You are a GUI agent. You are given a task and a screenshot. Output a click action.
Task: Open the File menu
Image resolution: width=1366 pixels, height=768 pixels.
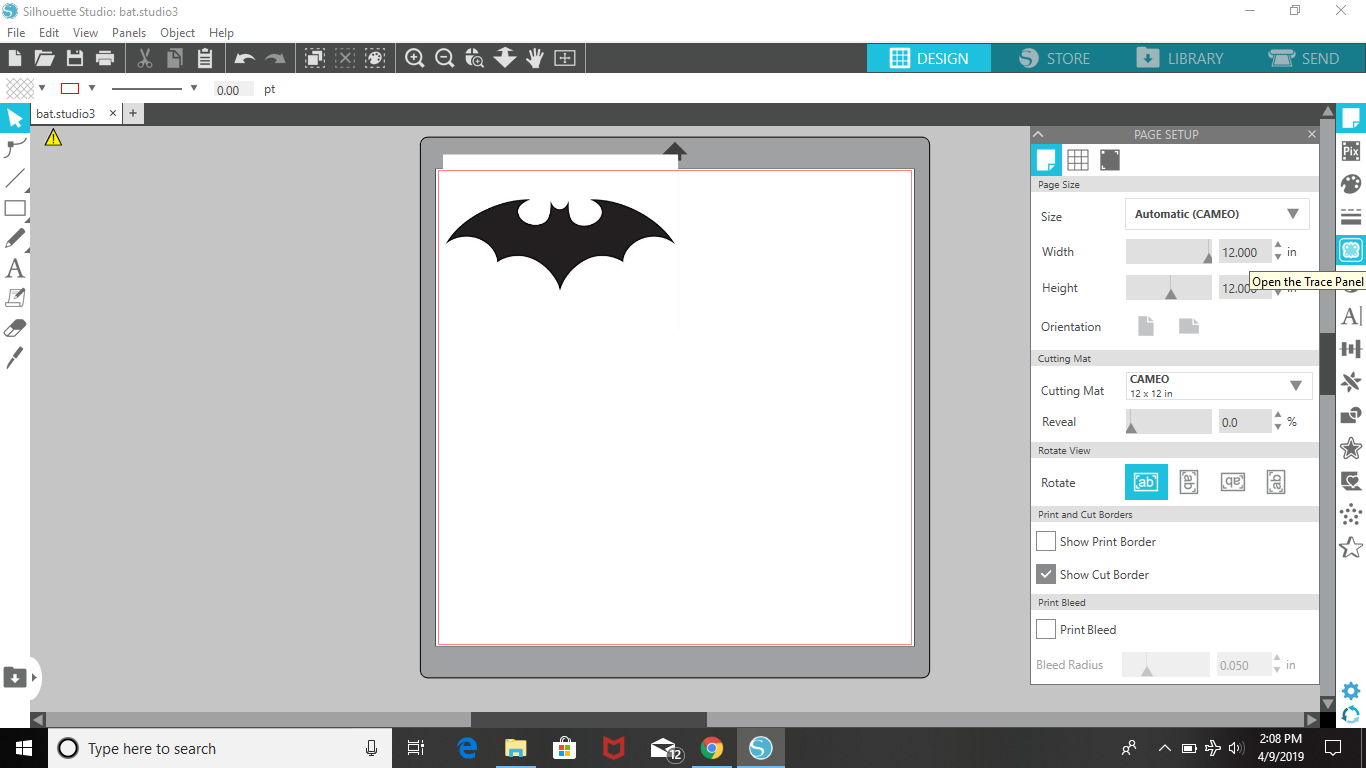[16, 32]
